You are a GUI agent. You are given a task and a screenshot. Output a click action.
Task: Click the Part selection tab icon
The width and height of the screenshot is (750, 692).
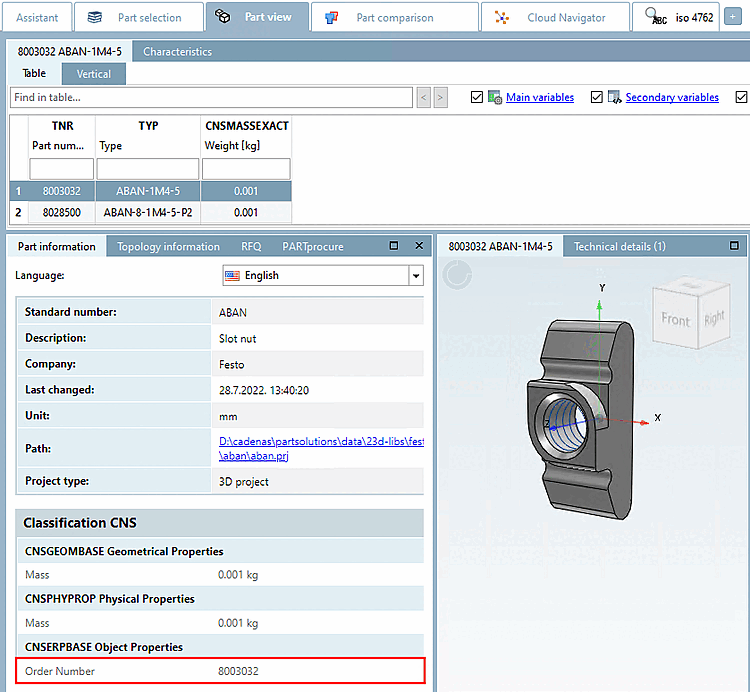[x=95, y=17]
